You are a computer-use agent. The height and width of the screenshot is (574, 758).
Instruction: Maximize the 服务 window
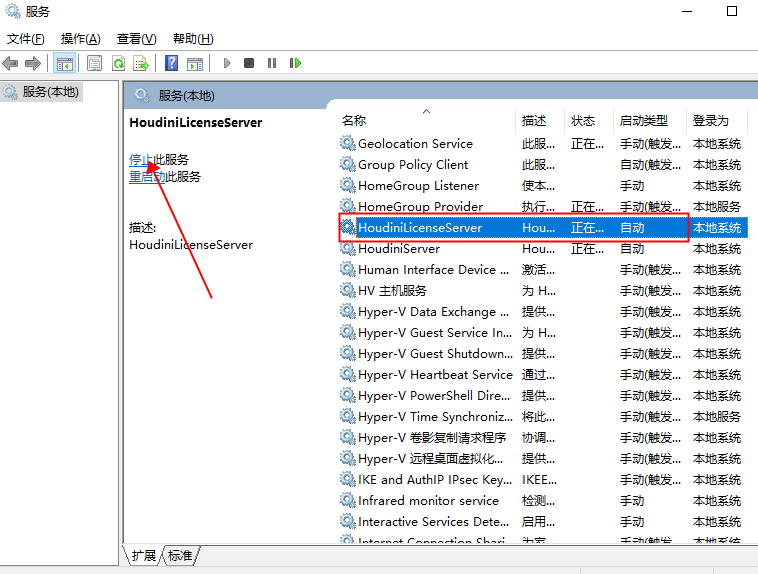pos(732,11)
